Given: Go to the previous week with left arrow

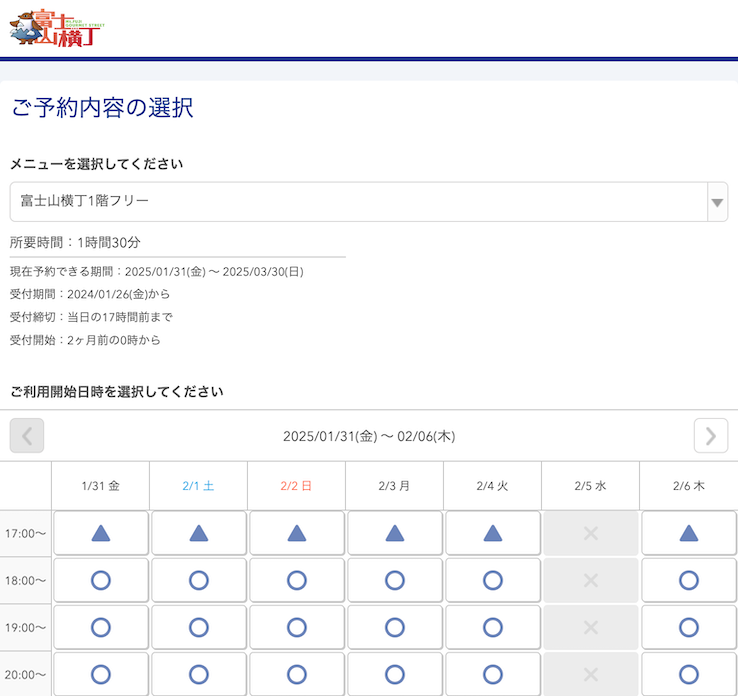Looking at the screenshot, I should [x=27, y=436].
